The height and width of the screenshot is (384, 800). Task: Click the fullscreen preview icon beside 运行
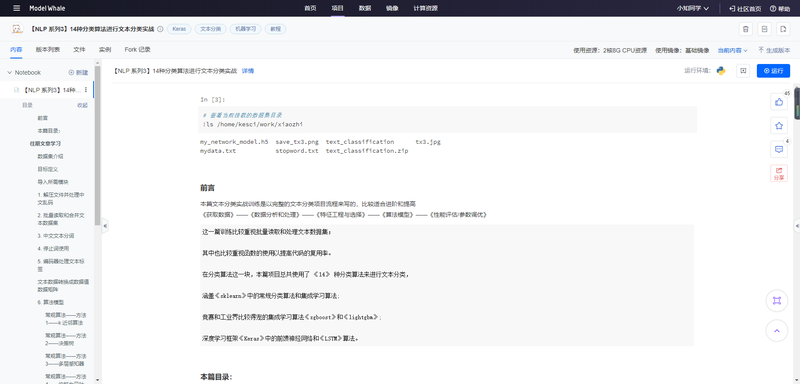743,71
